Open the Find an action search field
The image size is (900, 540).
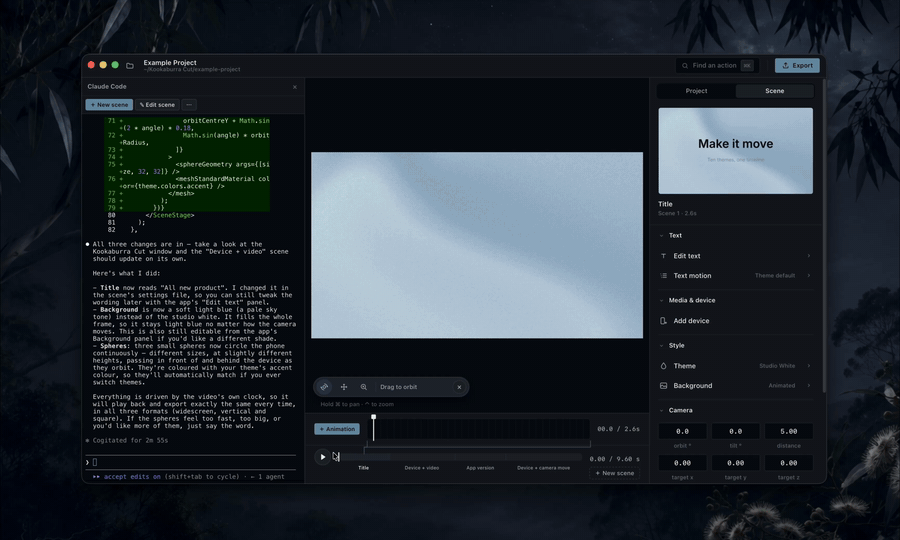tap(717, 65)
